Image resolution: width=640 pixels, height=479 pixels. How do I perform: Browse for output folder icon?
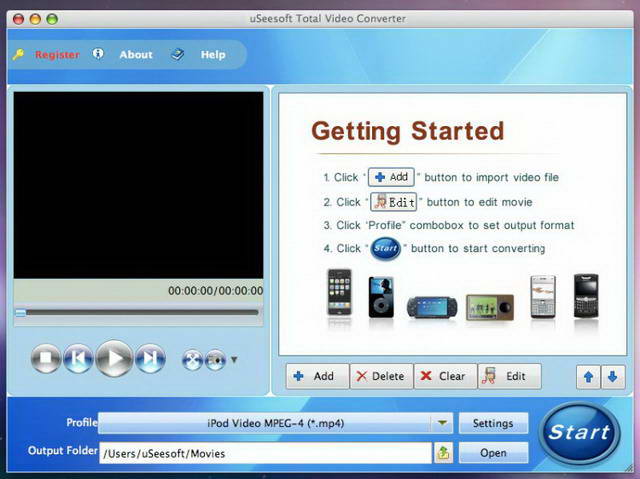pyautogui.click(x=443, y=452)
